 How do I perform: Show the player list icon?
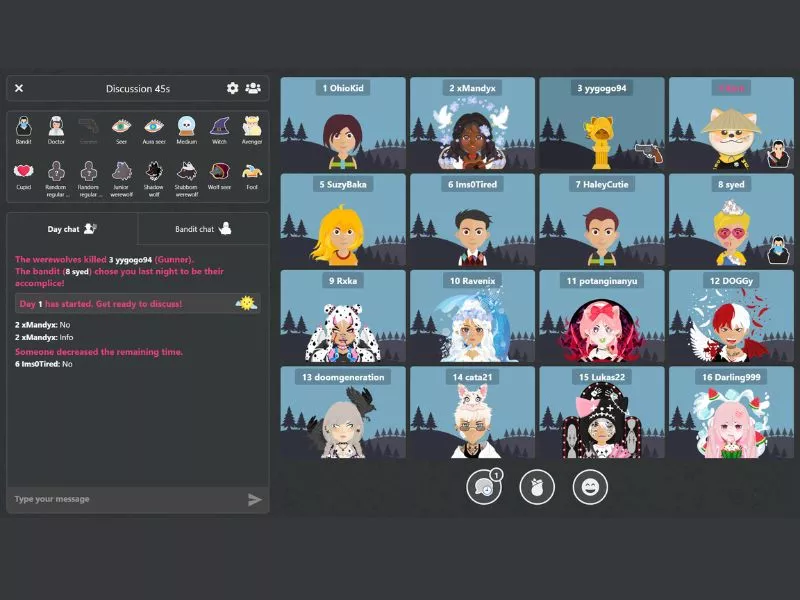pyautogui.click(x=253, y=88)
